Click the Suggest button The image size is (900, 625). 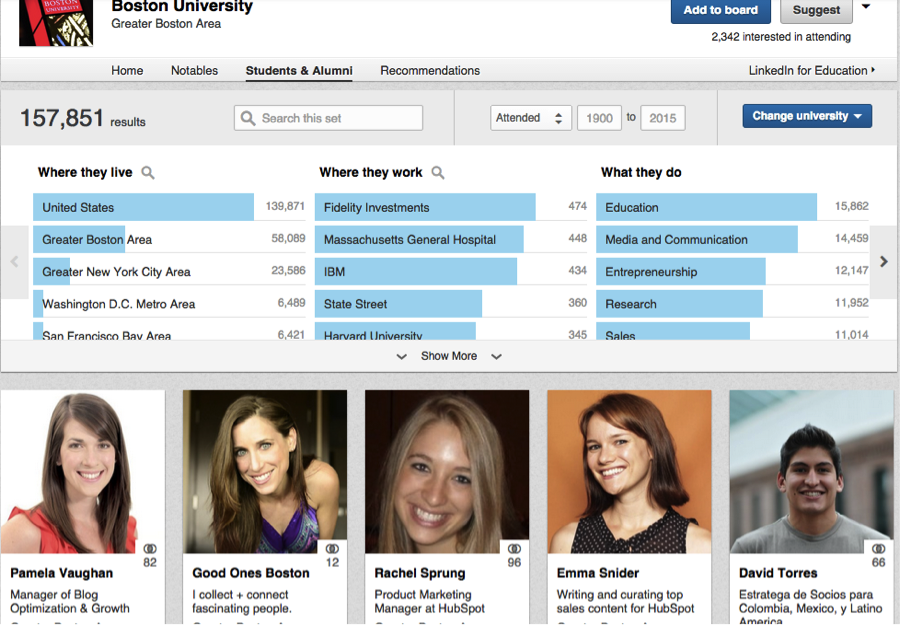click(x=816, y=10)
